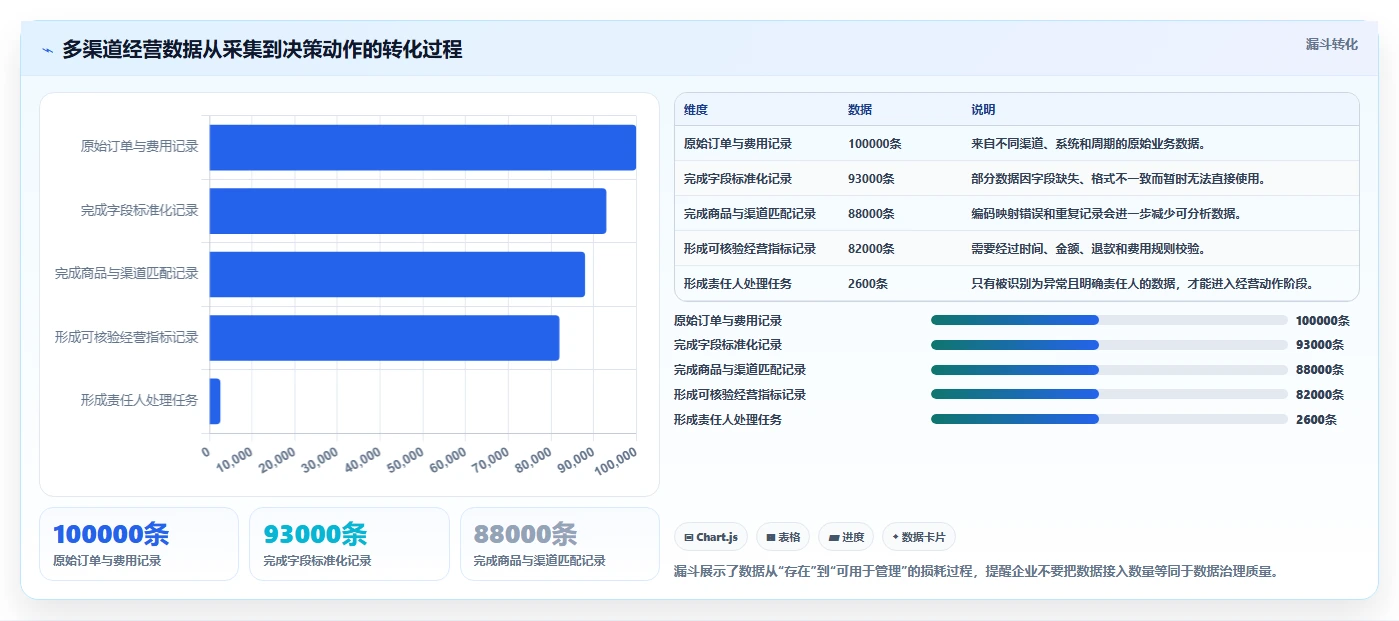Image resolution: width=1399 pixels, height=621 pixels.
Task: Click the 88000条 value beside the progress bar
Action: [x=1319, y=370]
